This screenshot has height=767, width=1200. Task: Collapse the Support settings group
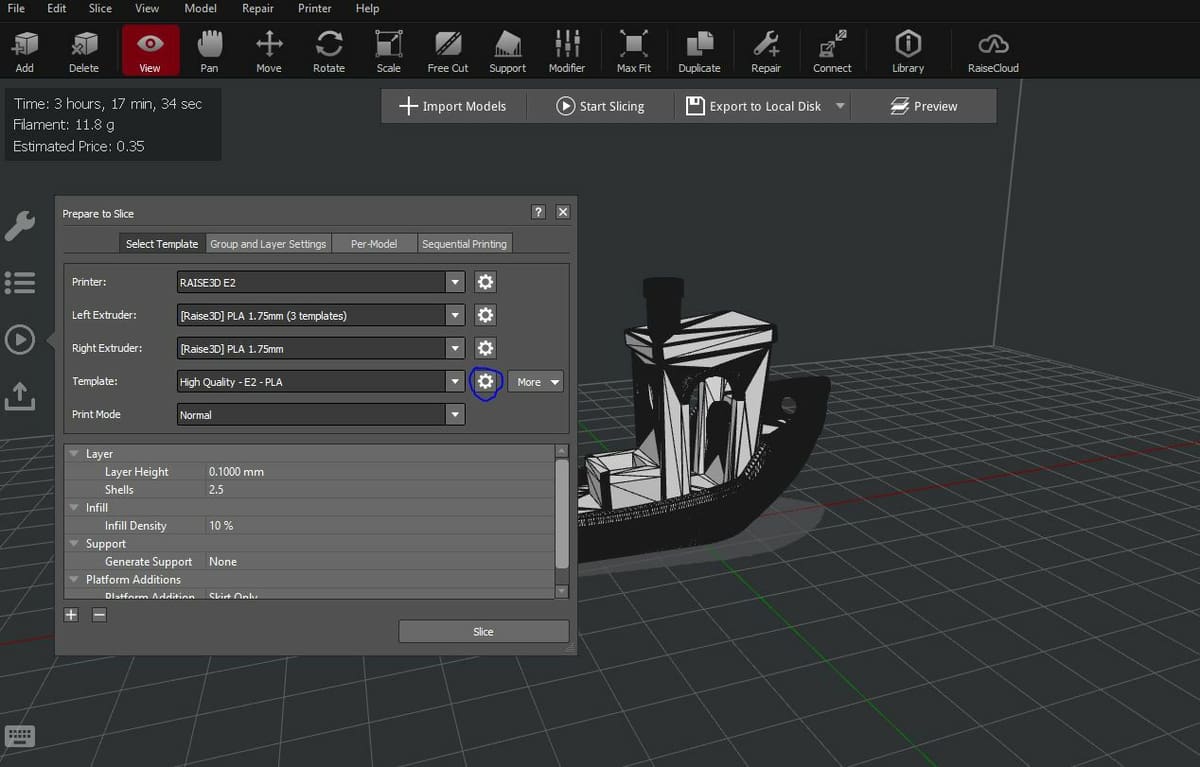(74, 543)
